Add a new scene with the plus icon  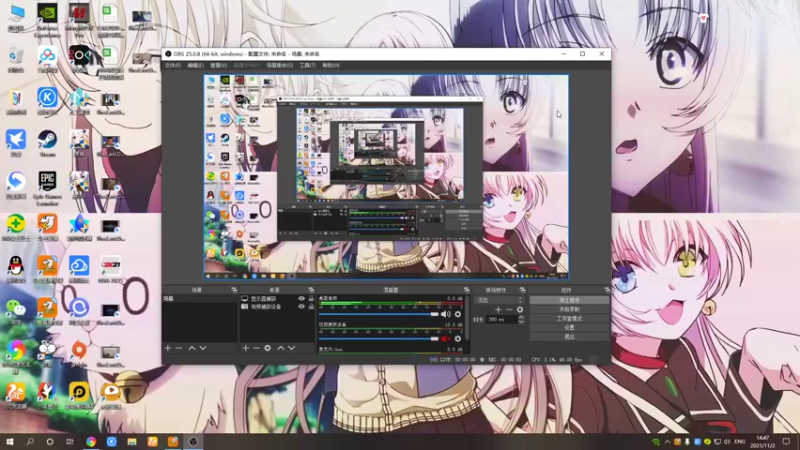point(168,348)
